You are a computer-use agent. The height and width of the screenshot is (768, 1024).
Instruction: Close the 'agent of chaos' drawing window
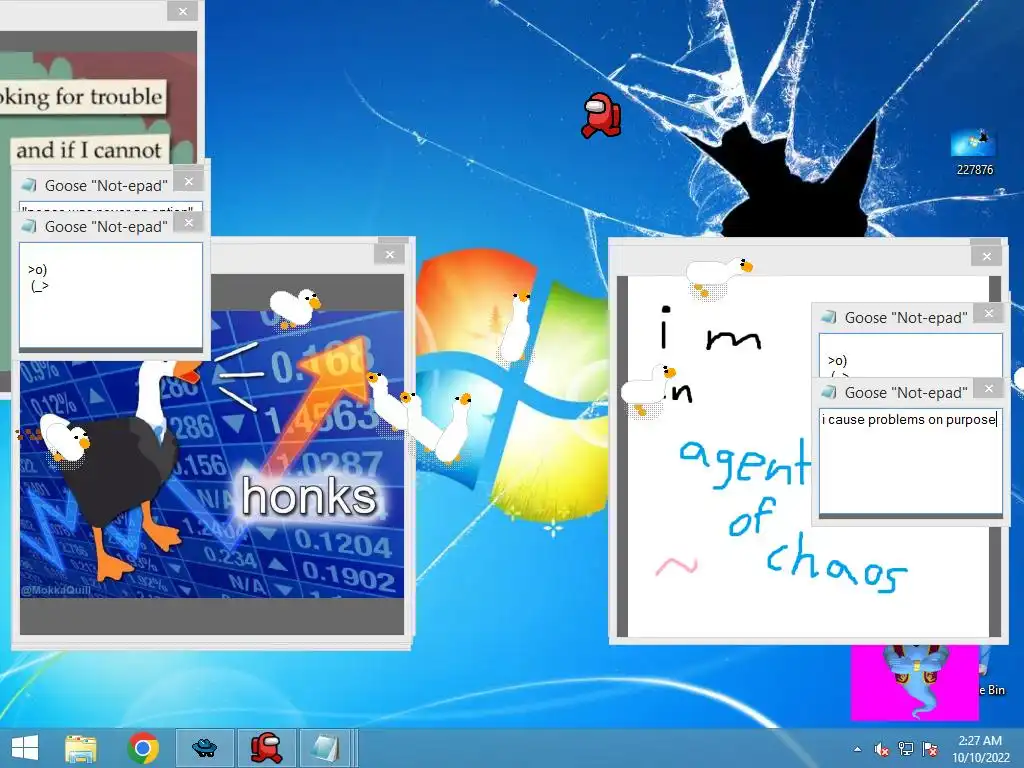(x=987, y=257)
